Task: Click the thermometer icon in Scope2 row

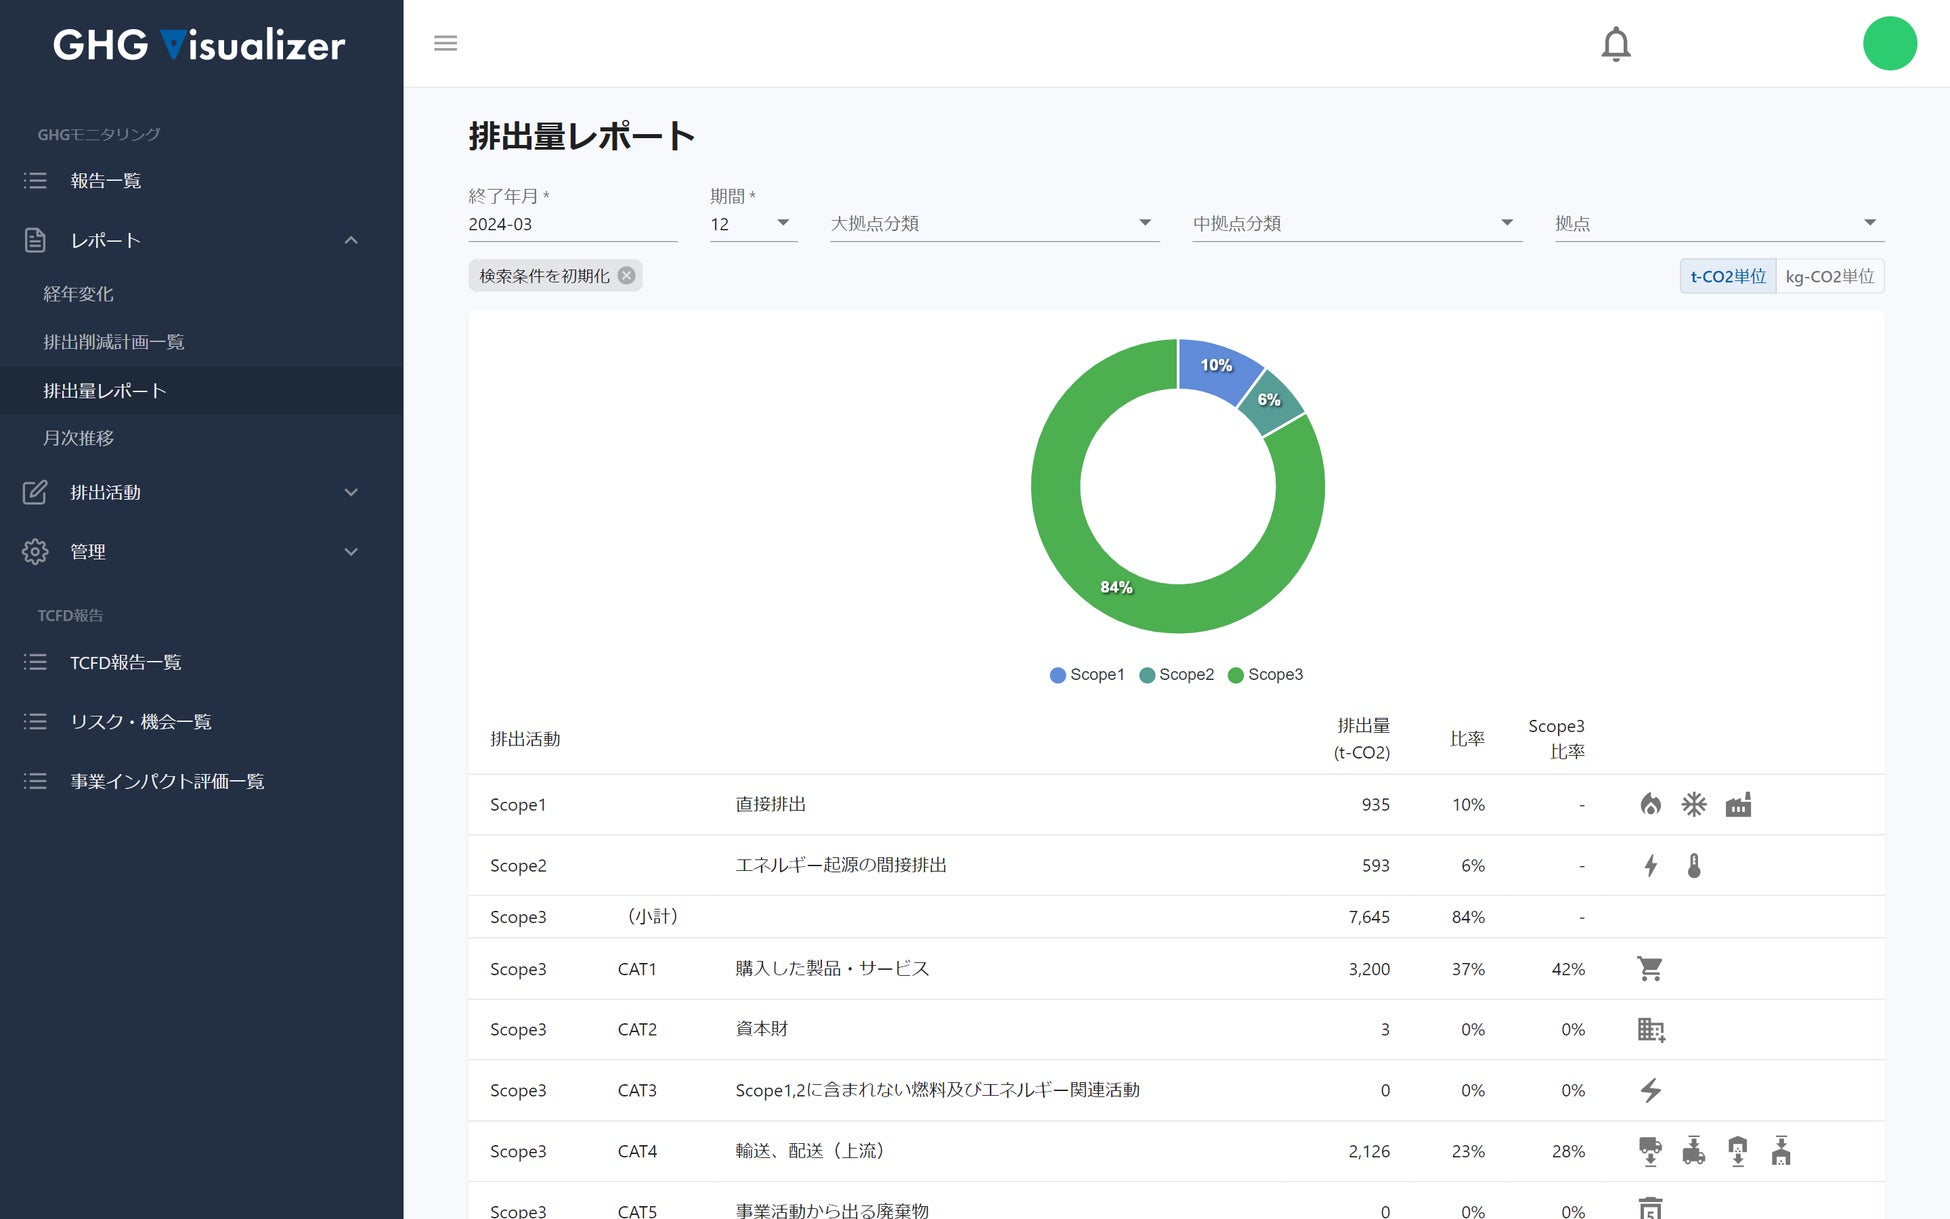Action: [x=1693, y=865]
